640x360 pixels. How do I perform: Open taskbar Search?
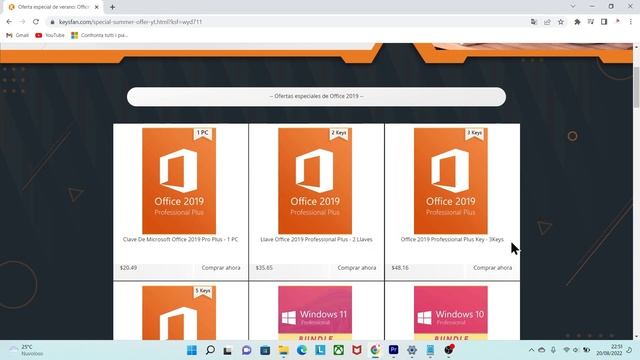coord(210,350)
